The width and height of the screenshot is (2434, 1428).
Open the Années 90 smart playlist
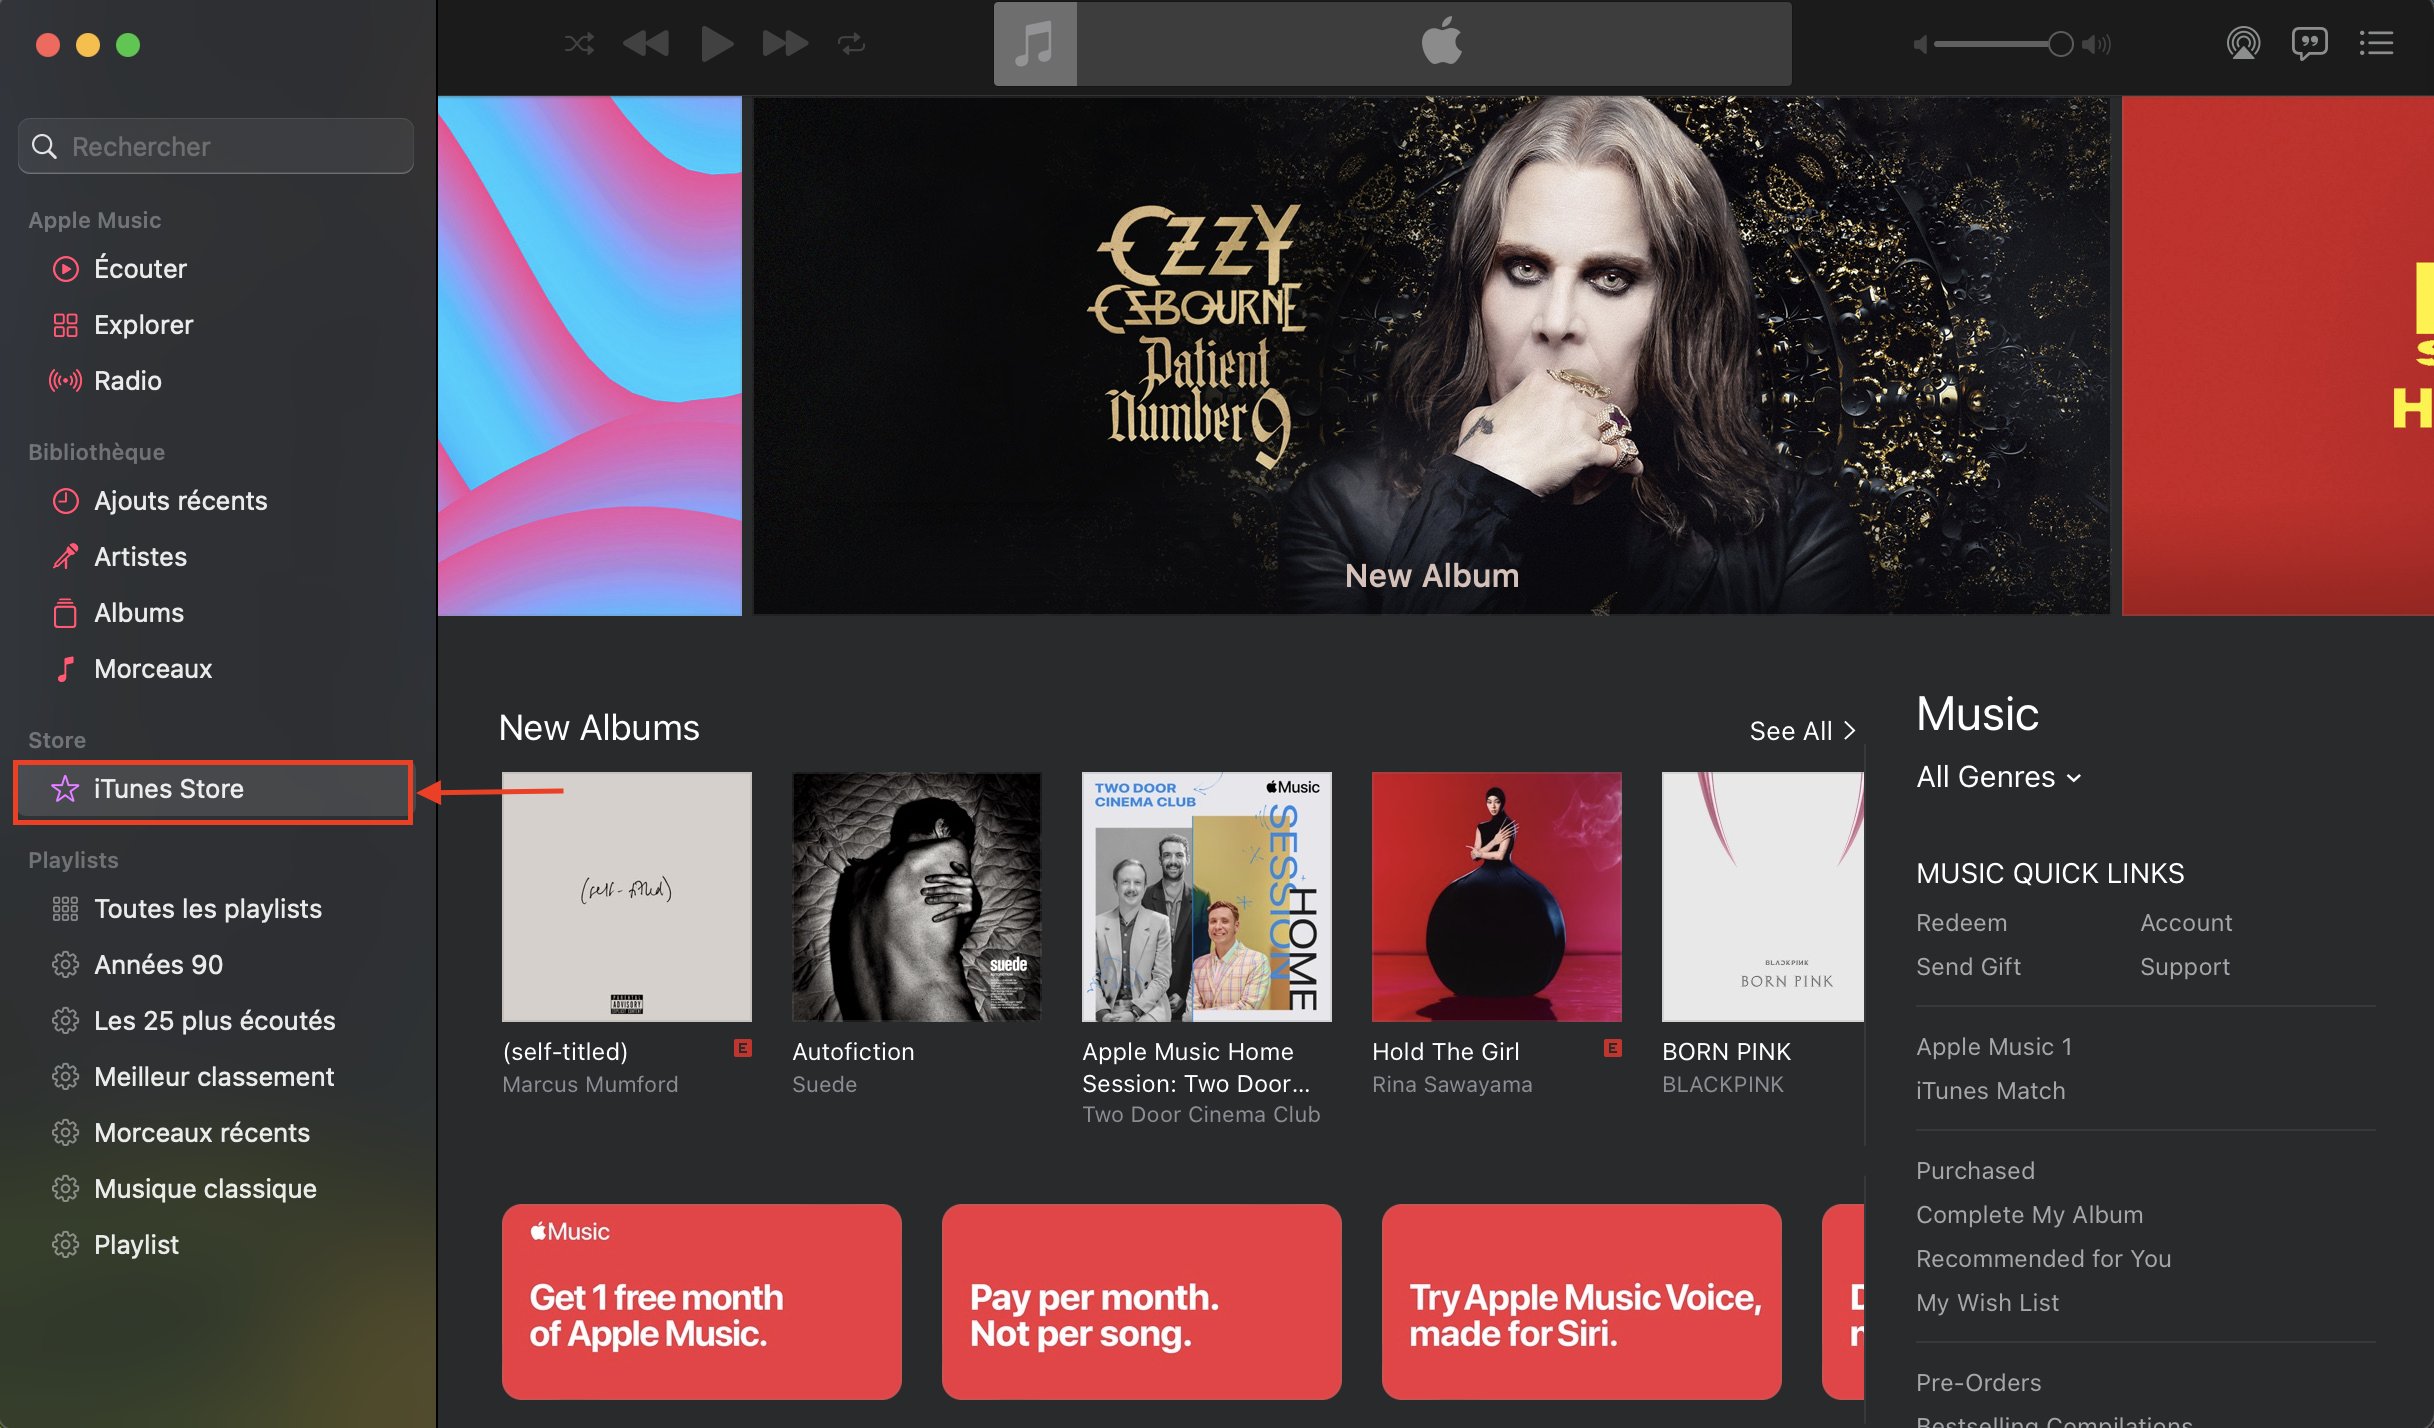158,965
